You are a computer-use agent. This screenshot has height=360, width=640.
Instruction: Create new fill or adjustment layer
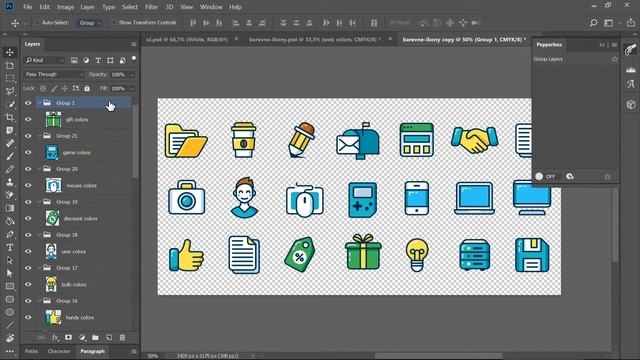pyautogui.click(x=82, y=338)
